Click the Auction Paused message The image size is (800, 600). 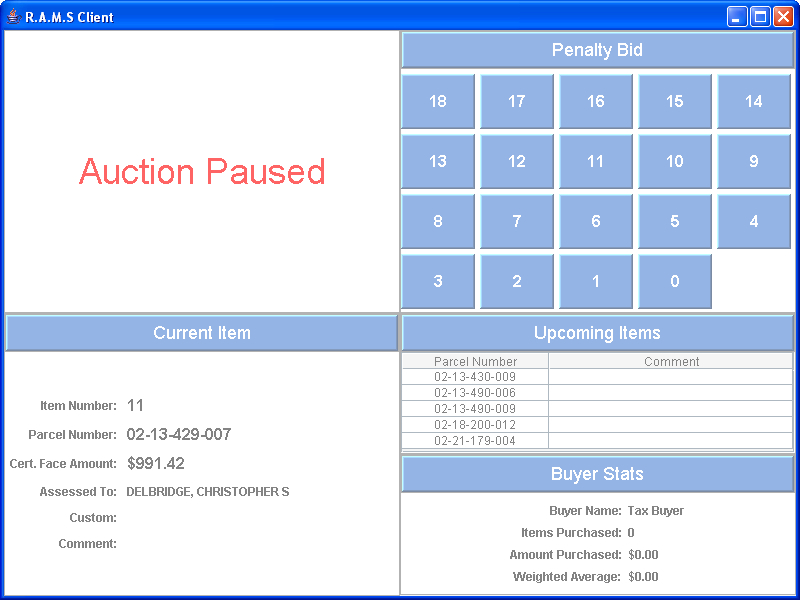click(202, 171)
